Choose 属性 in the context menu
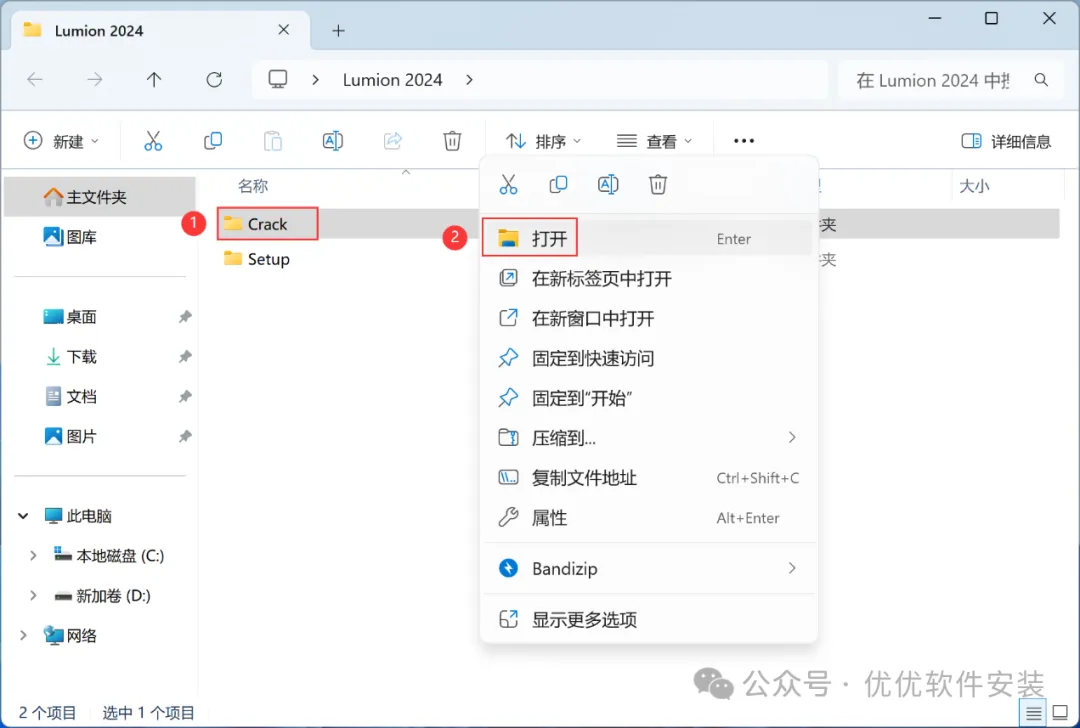The width and height of the screenshot is (1080, 728). [648, 517]
